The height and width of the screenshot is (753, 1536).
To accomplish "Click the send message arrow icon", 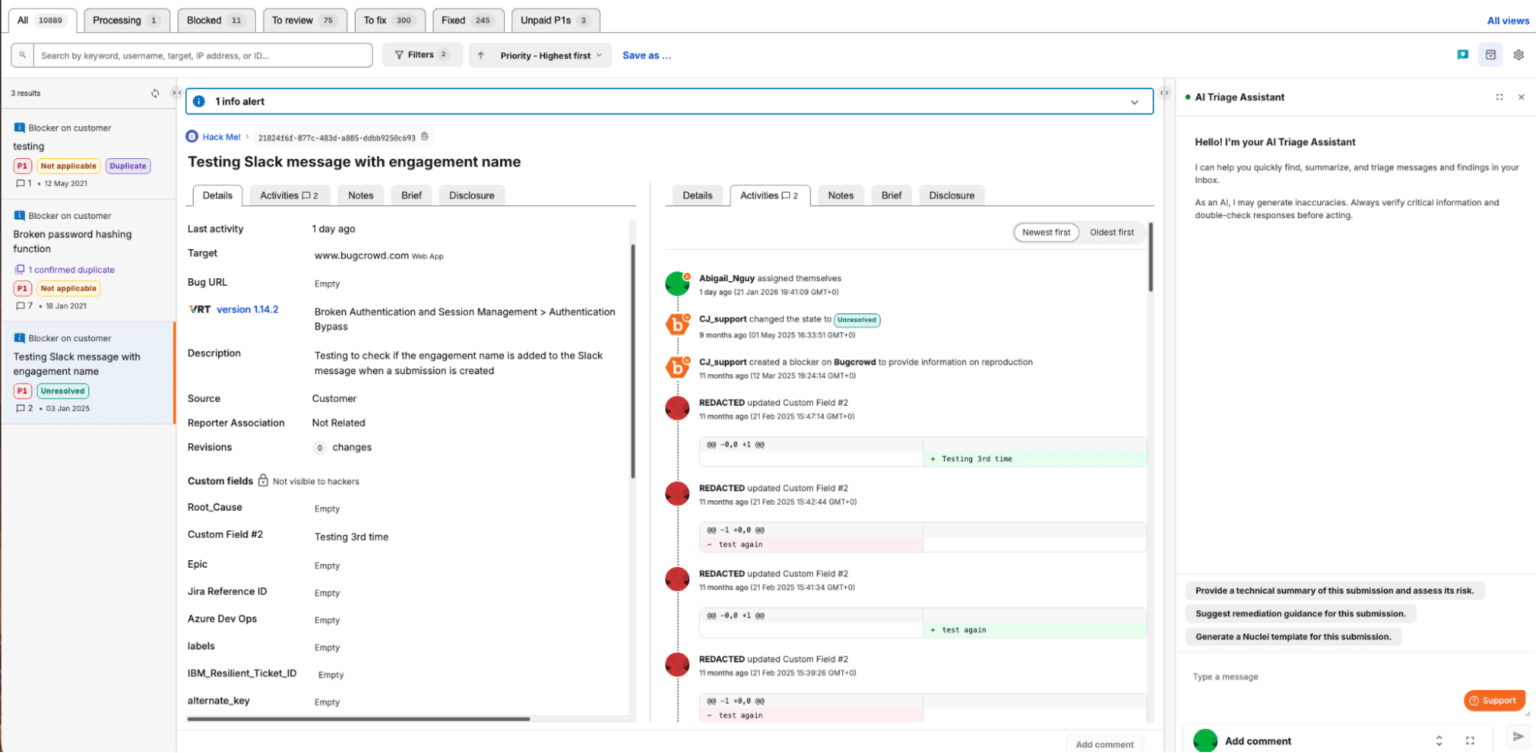I will pyautogui.click(x=1518, y=736).
